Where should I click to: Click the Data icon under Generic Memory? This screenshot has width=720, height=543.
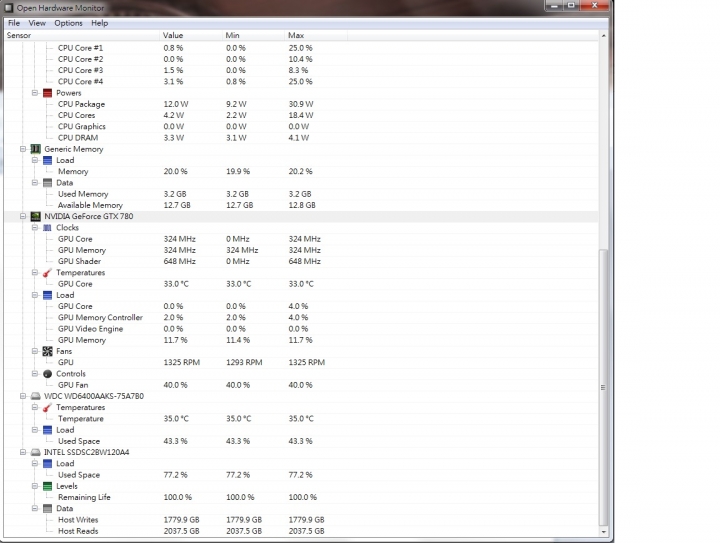[47, 183]
